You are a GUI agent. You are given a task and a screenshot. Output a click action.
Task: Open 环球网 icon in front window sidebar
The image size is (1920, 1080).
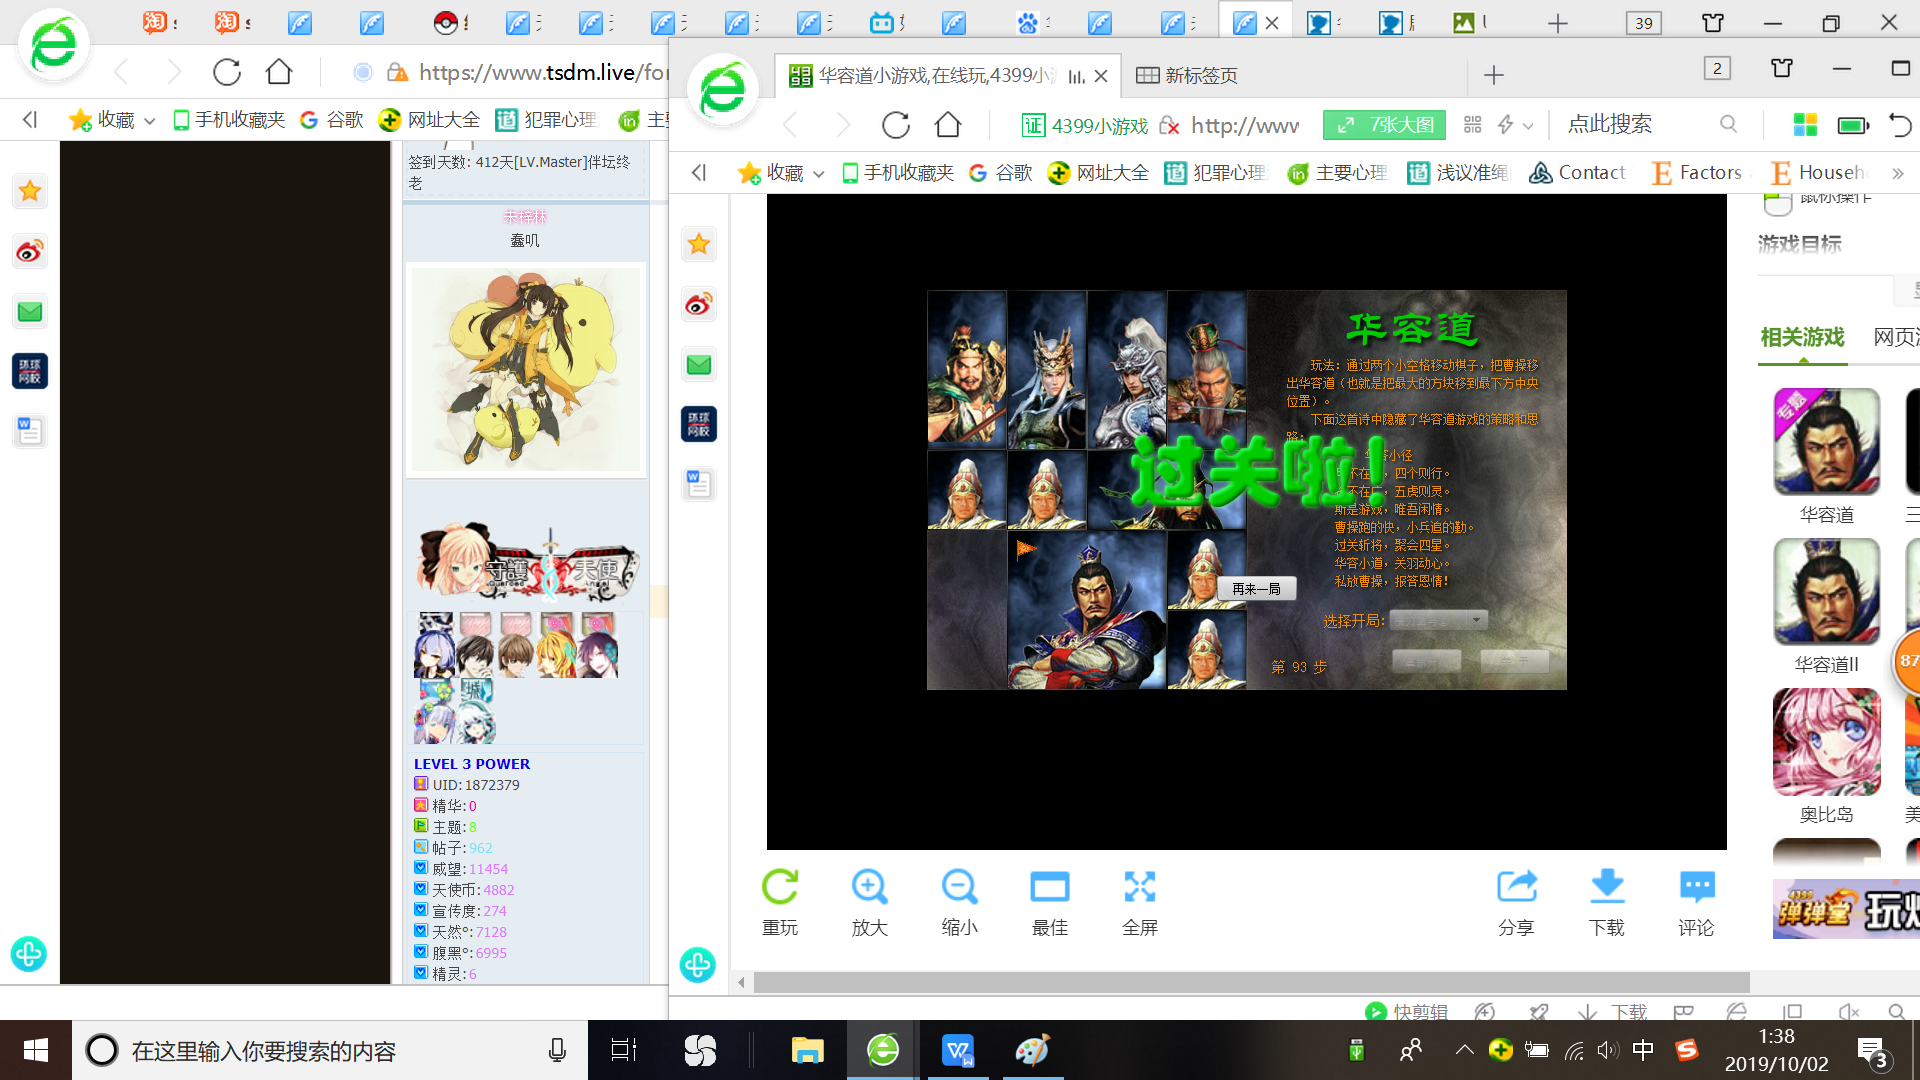[699, 424]
